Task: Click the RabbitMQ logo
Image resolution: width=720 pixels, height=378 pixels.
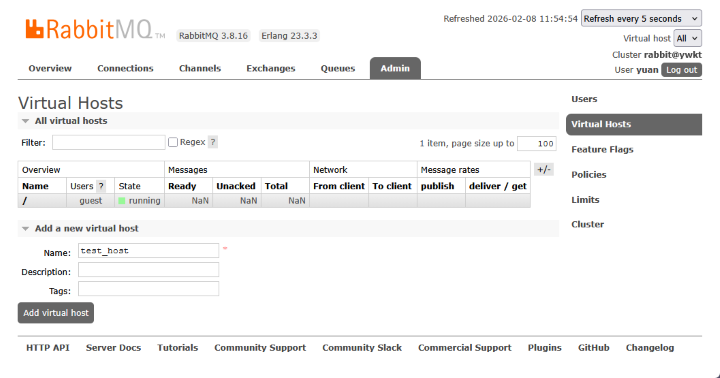Action: [95, 29]
